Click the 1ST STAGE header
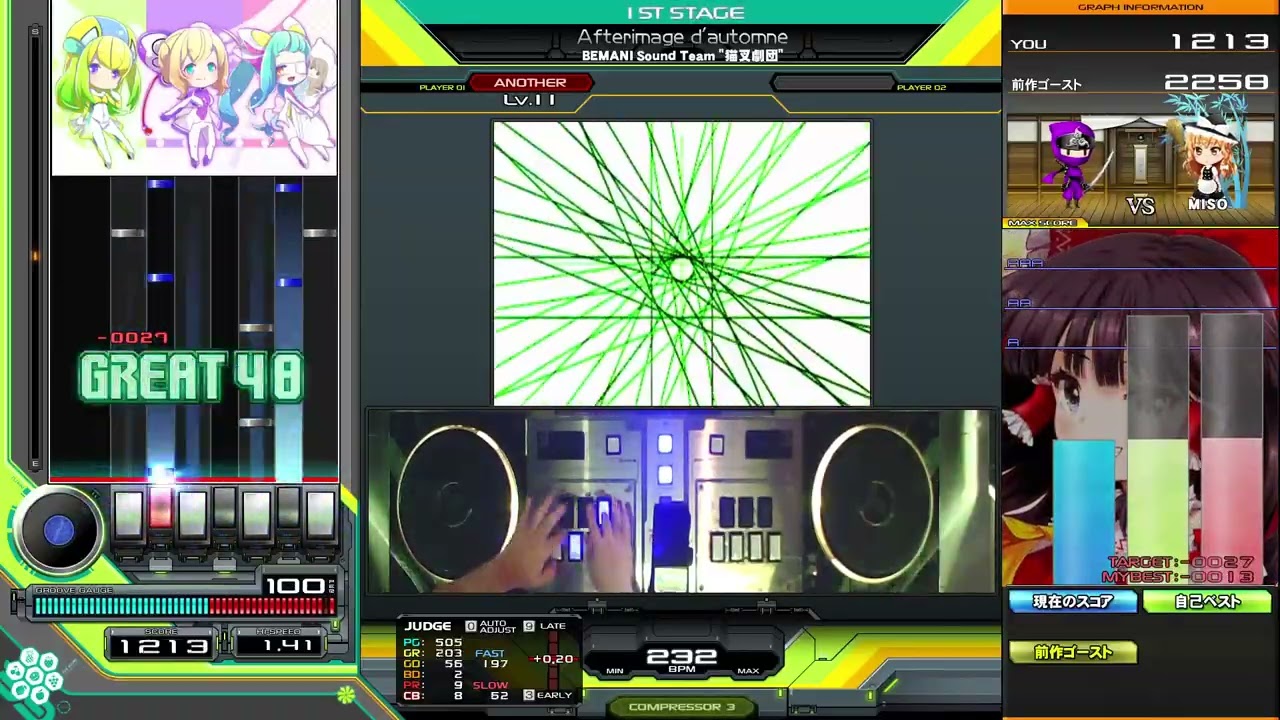Viewport: 1280px width, 720px height. click(x=685, y=13)
